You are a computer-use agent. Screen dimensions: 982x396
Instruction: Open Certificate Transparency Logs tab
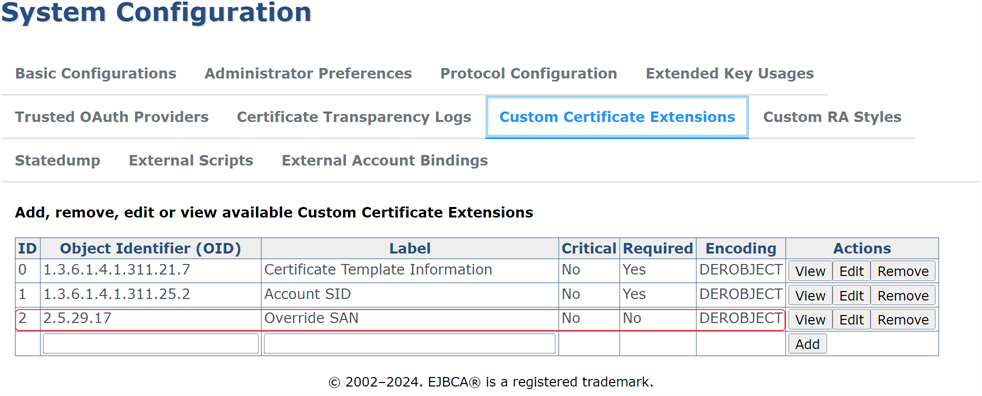[x=354, y=117]
